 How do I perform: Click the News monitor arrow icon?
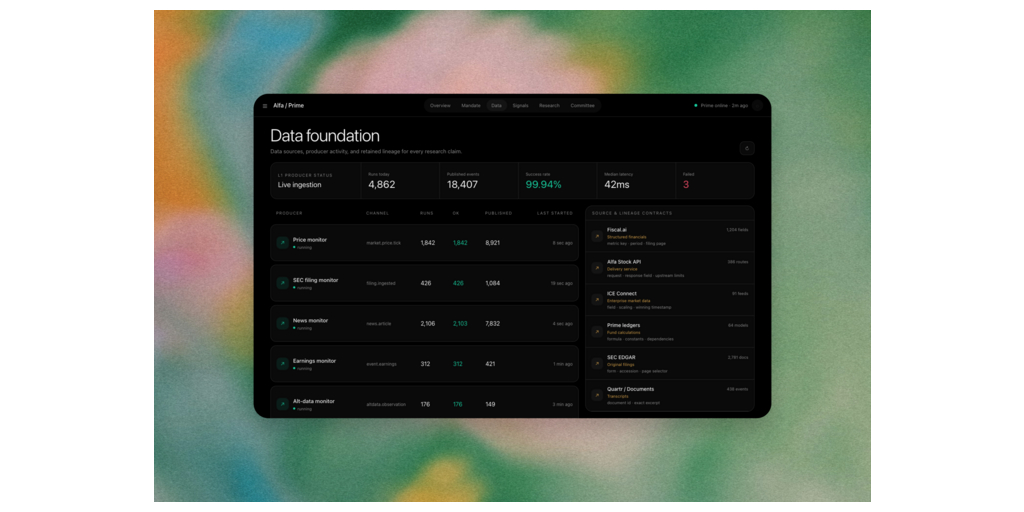pos(283,324)
